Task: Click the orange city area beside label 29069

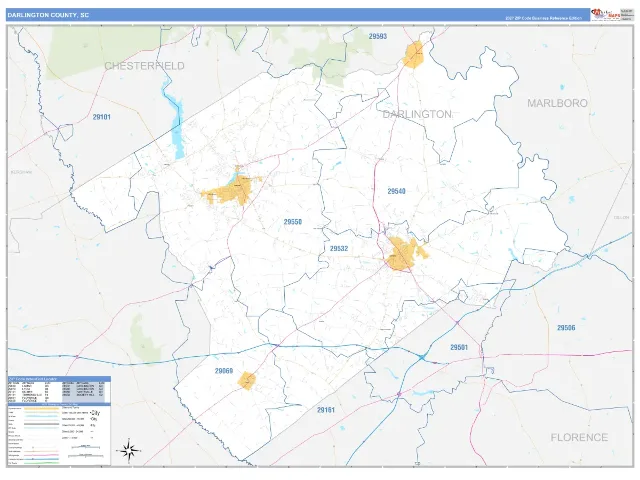Action: pyautogui.click(x=247, y=381)
